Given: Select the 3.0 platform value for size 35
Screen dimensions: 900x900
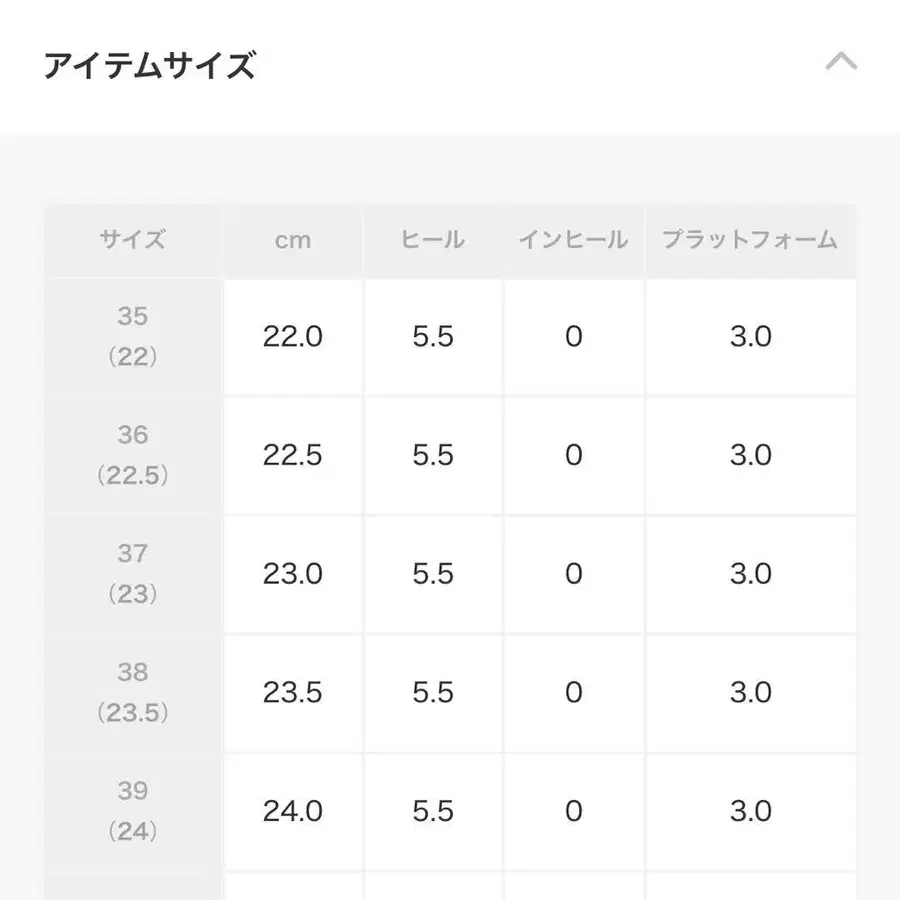Looking at the screenshot, I should pos(751,337).
